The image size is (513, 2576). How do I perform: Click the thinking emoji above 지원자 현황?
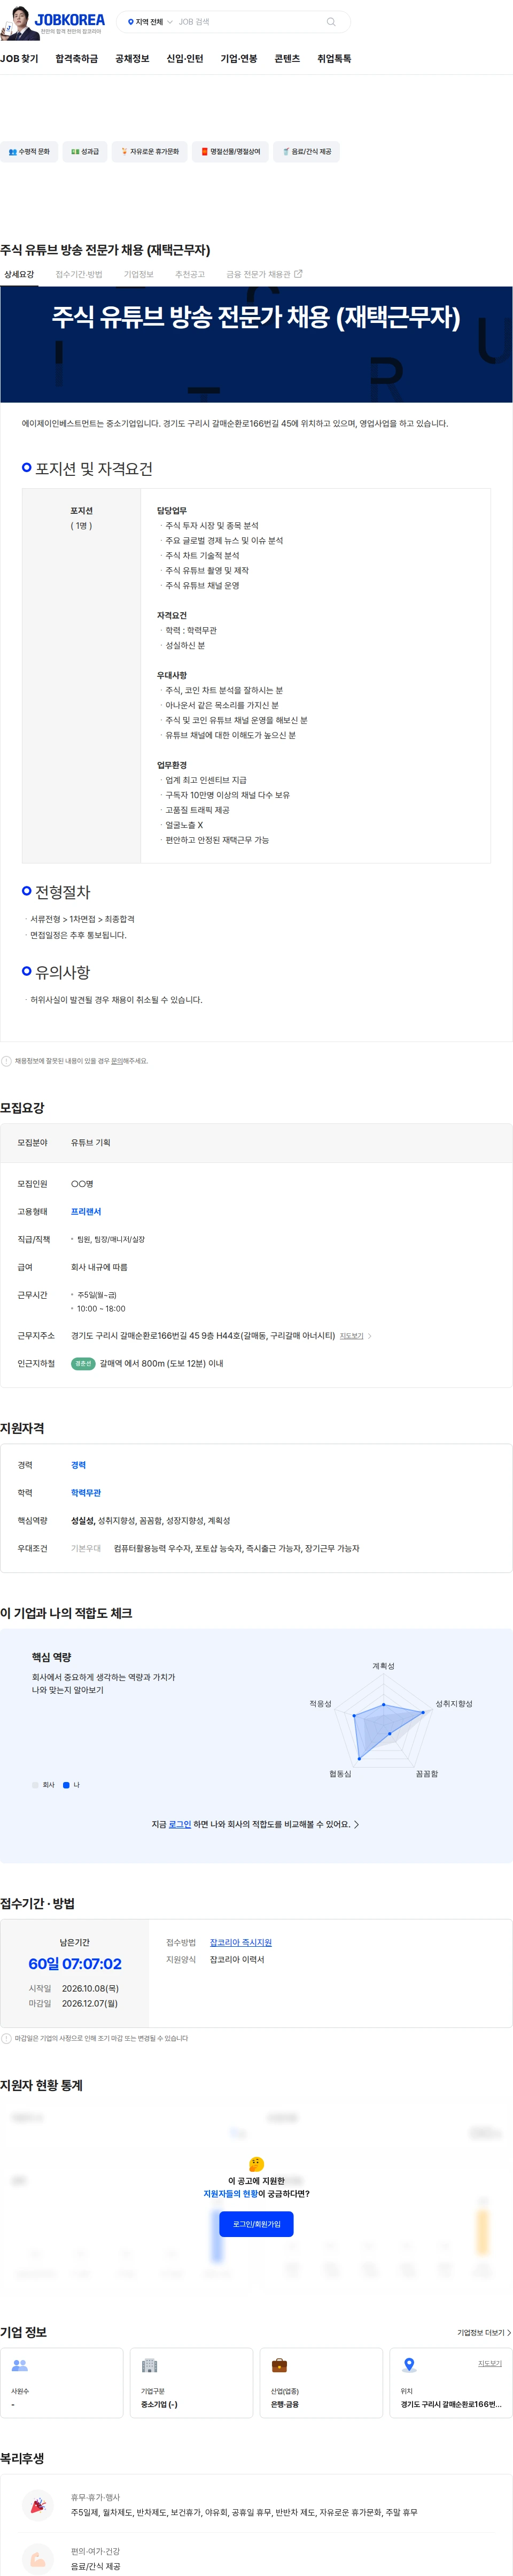[256, 2164]
